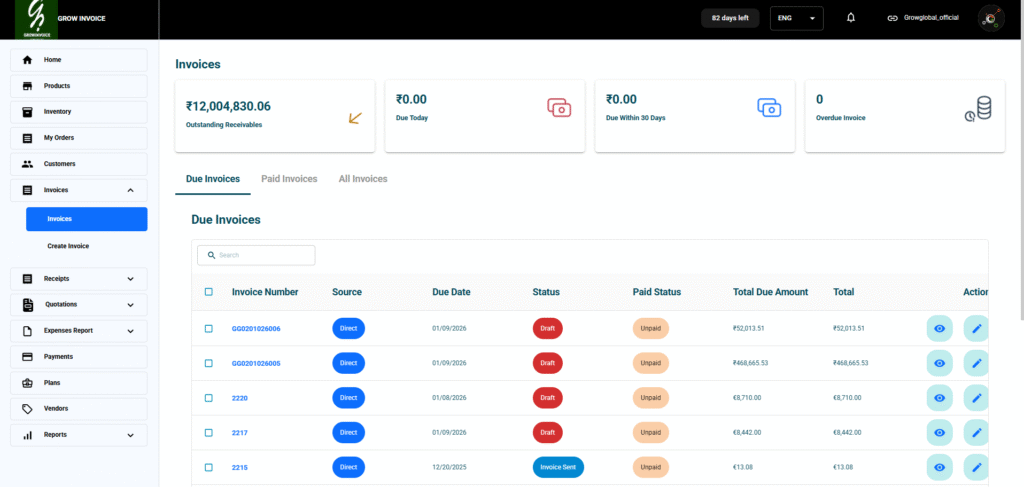
Task: Click the edit pencil for invoice GG0201026006
Action: click(x=976, y=328)
